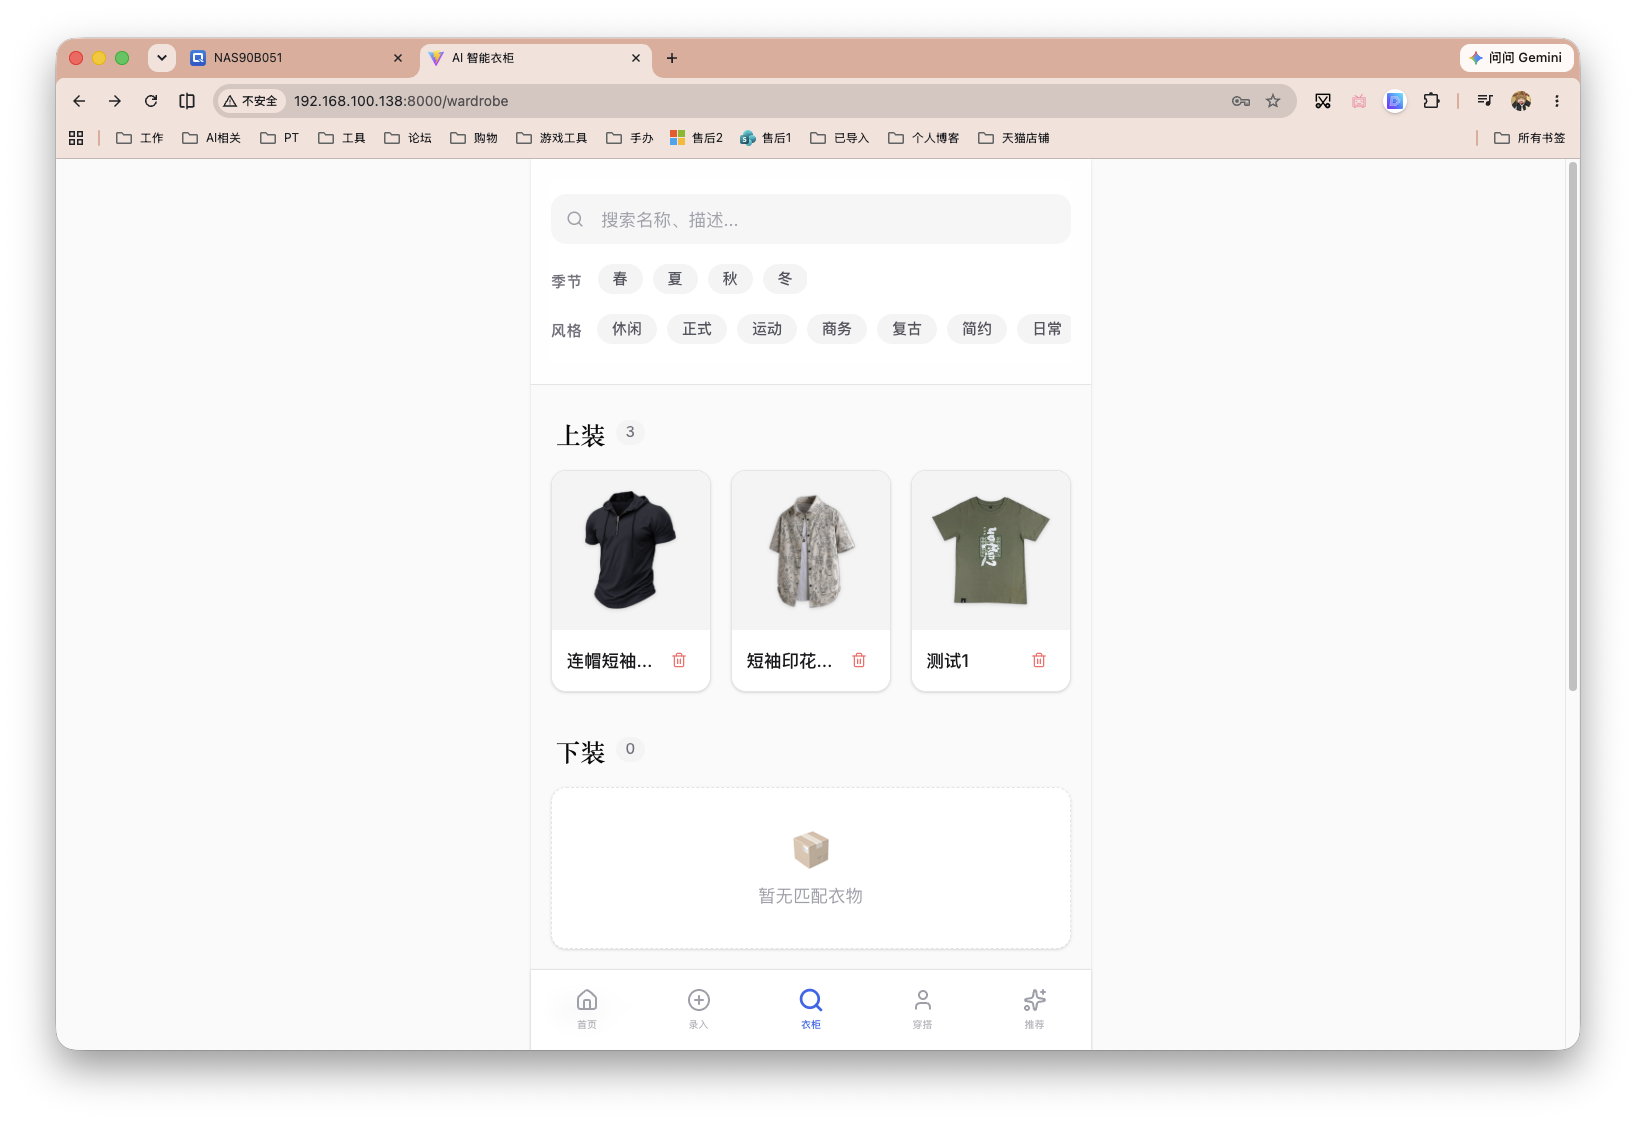The image size is (1636, 1124).
Task: Open the 工作 bookmarks folder
Action: (x=140, y=138)
